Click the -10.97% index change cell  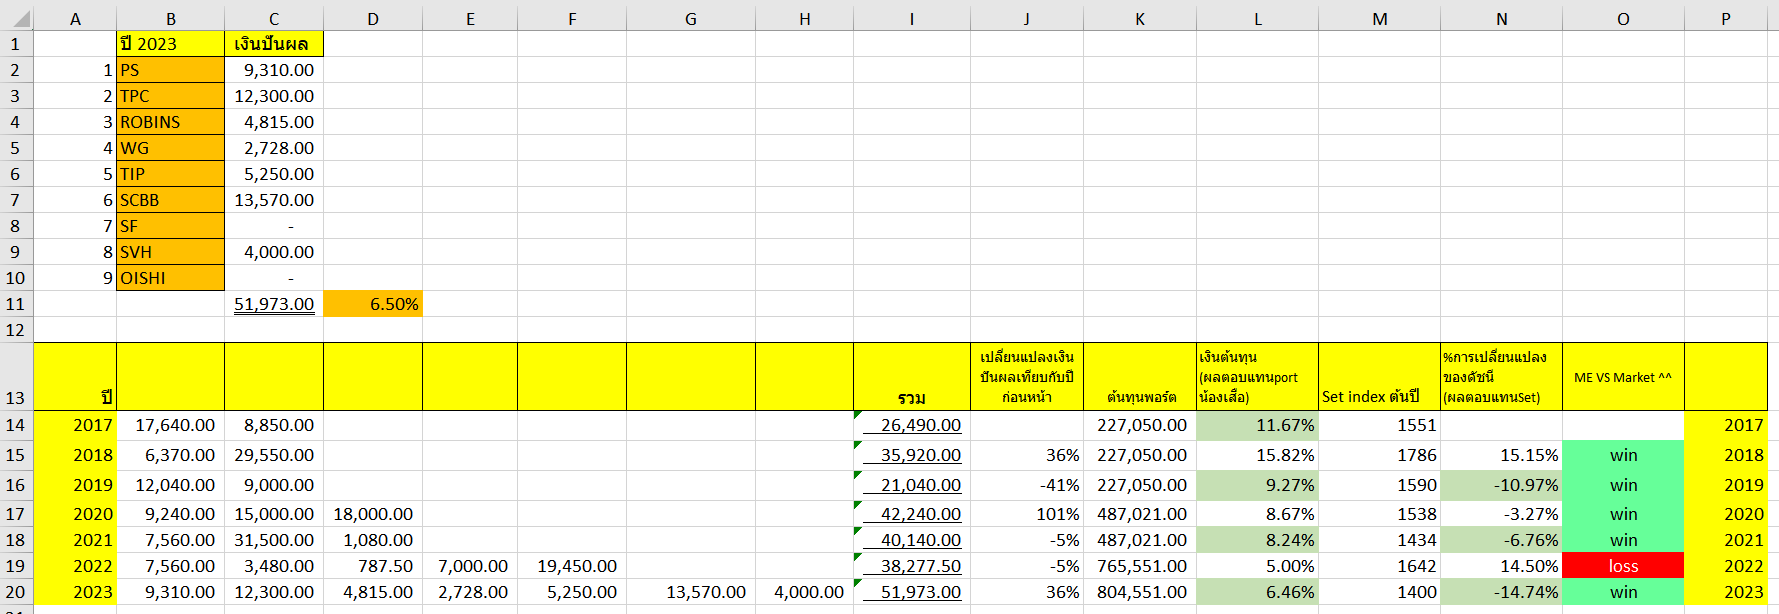tap(1501, 485)
